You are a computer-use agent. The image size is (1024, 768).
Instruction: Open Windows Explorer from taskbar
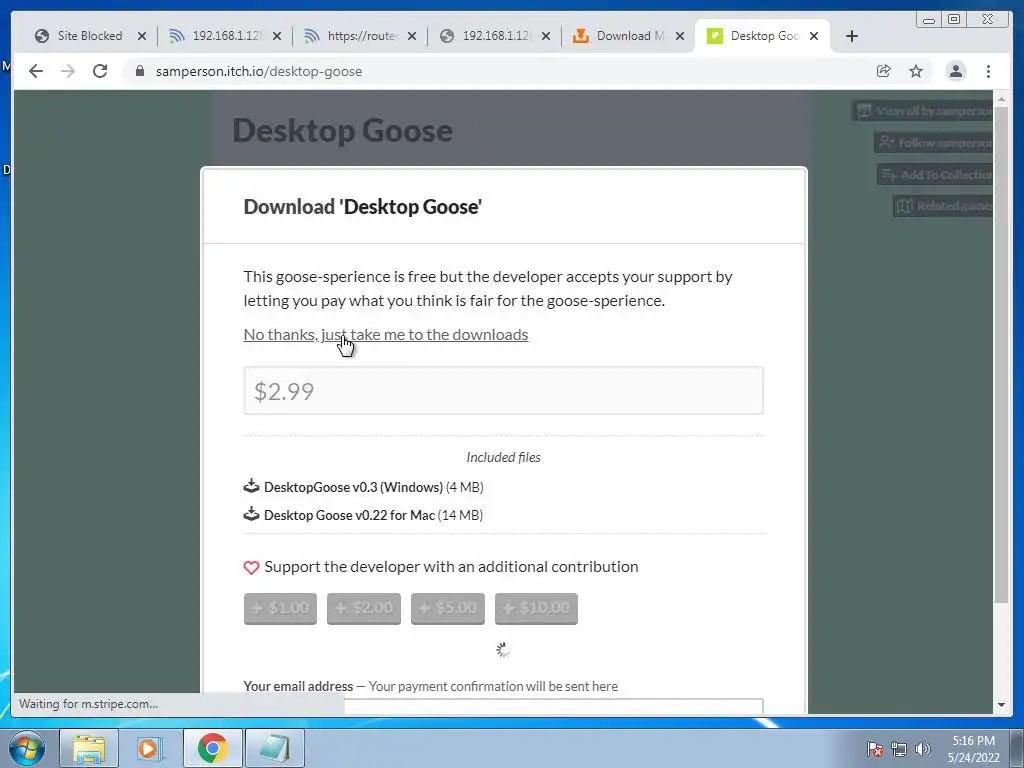[89, 748]
